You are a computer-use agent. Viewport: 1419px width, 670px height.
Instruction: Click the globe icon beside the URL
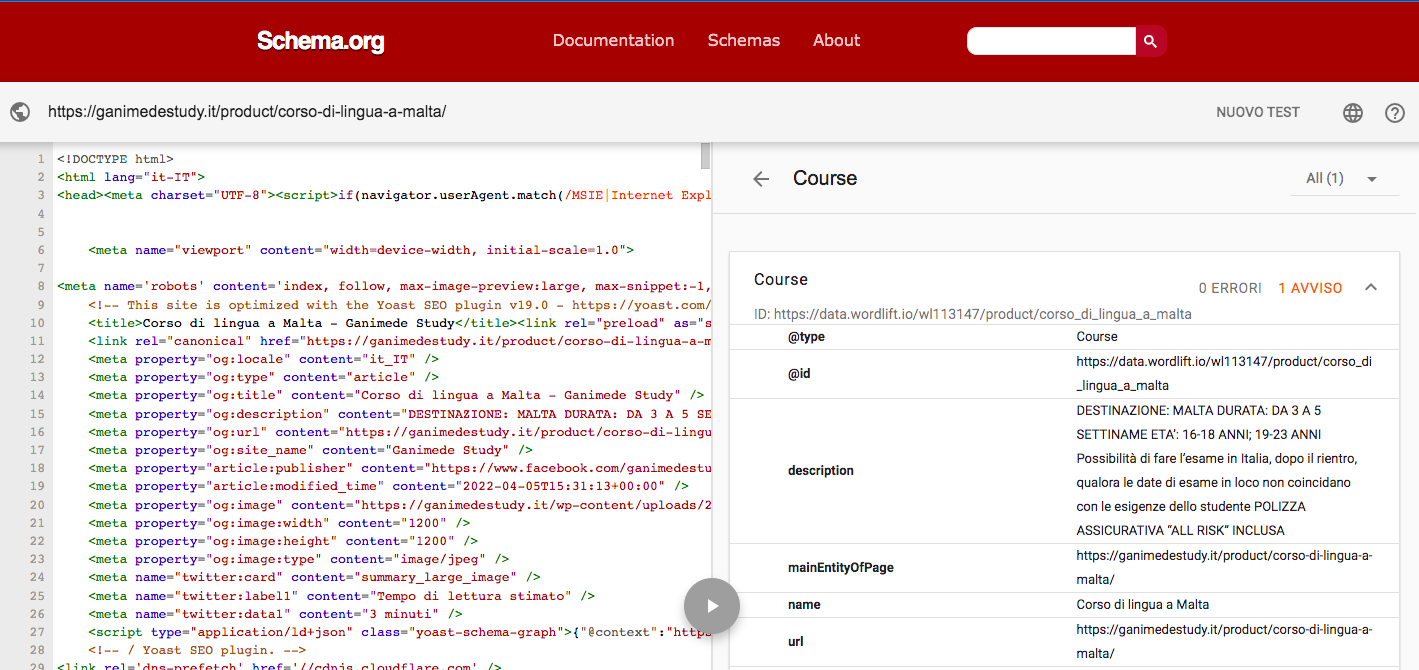(x=20, y=112)
